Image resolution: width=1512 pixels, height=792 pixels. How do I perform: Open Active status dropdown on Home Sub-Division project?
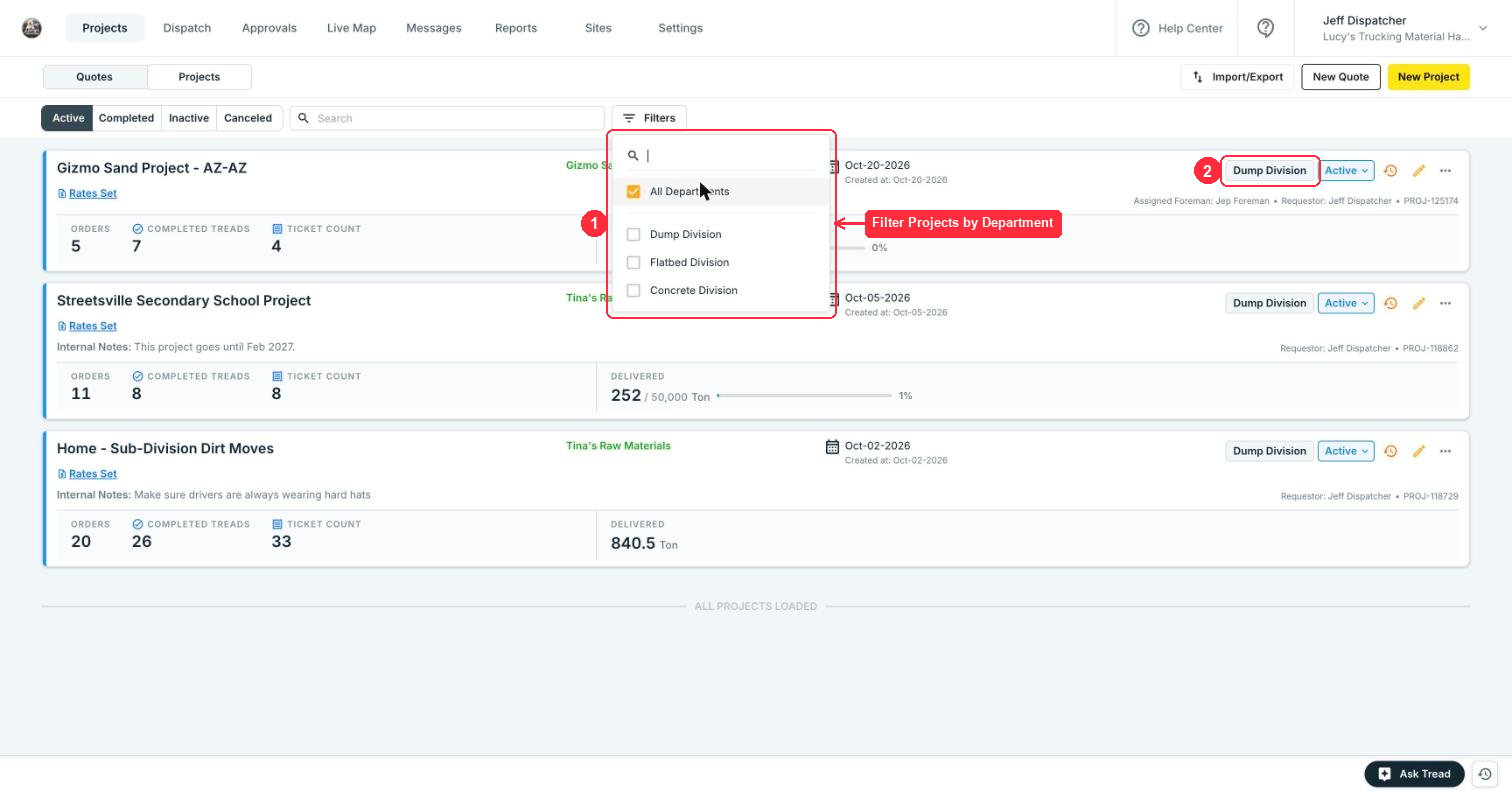[1346, 451]
